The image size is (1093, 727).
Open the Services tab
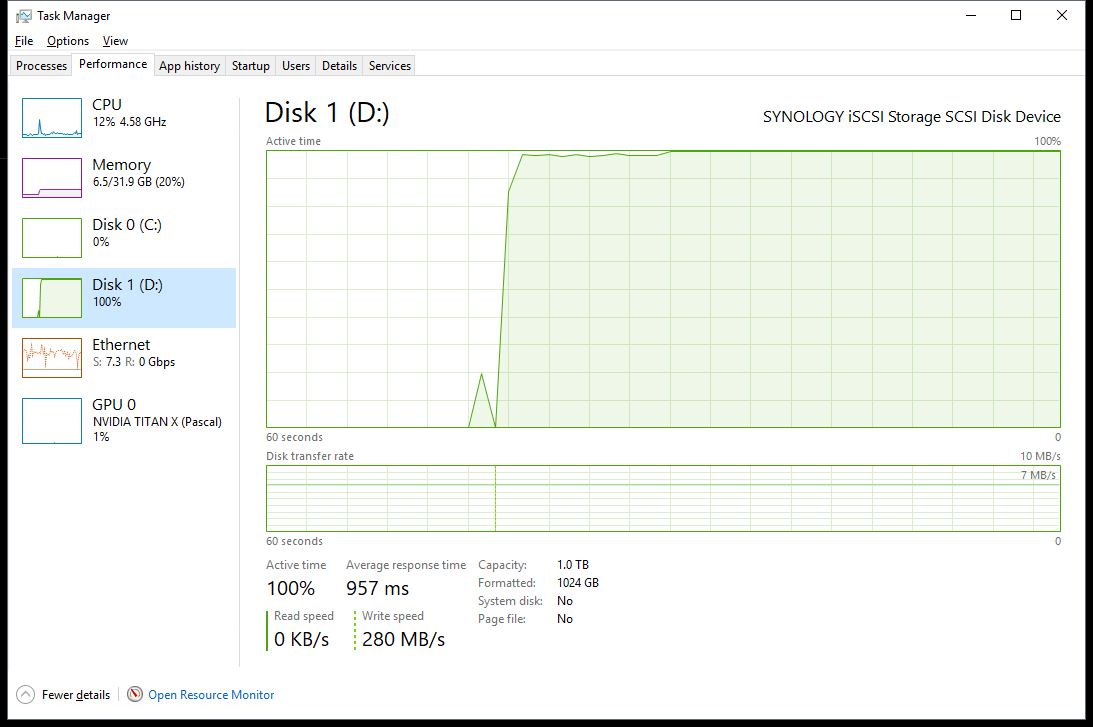(390, 66)
